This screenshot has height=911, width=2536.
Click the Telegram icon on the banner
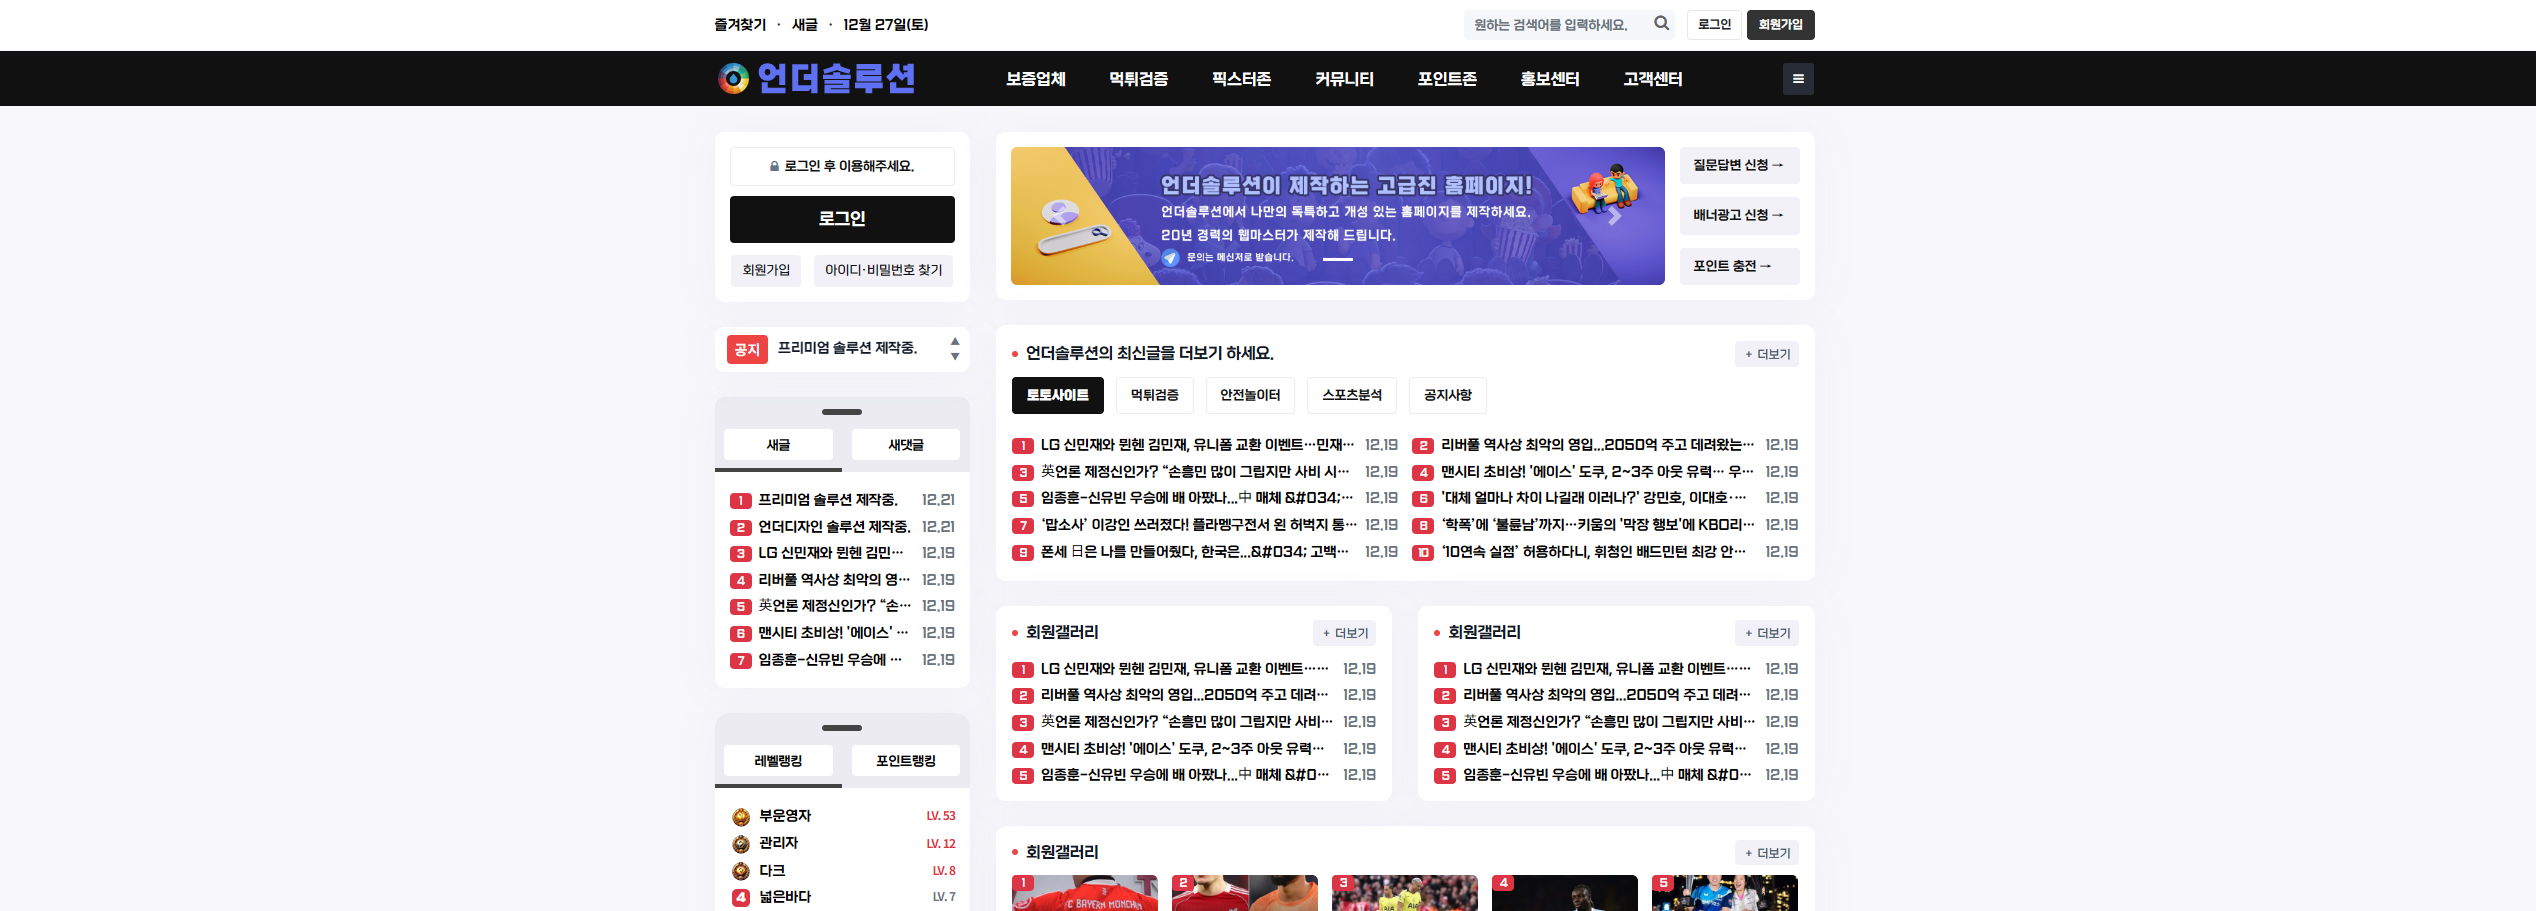click(x=1170, y=258)
